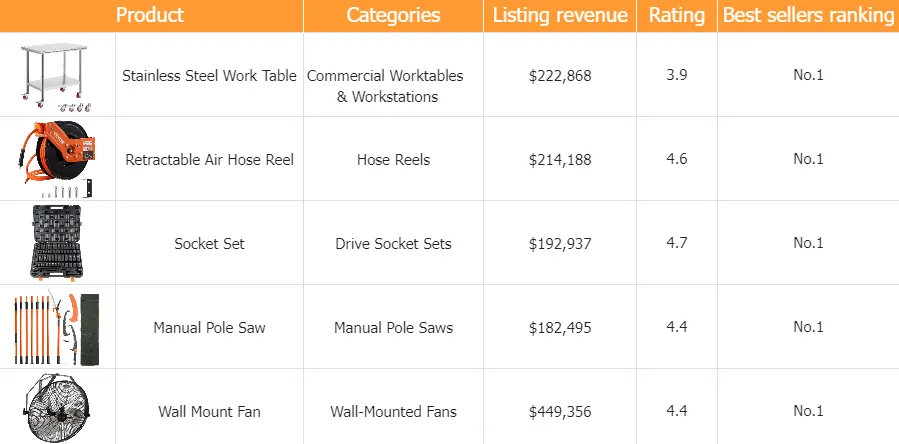Select the black socket set thumbnail
The height and width of the screenshot is (444, 899).
[x=57, y=243]
